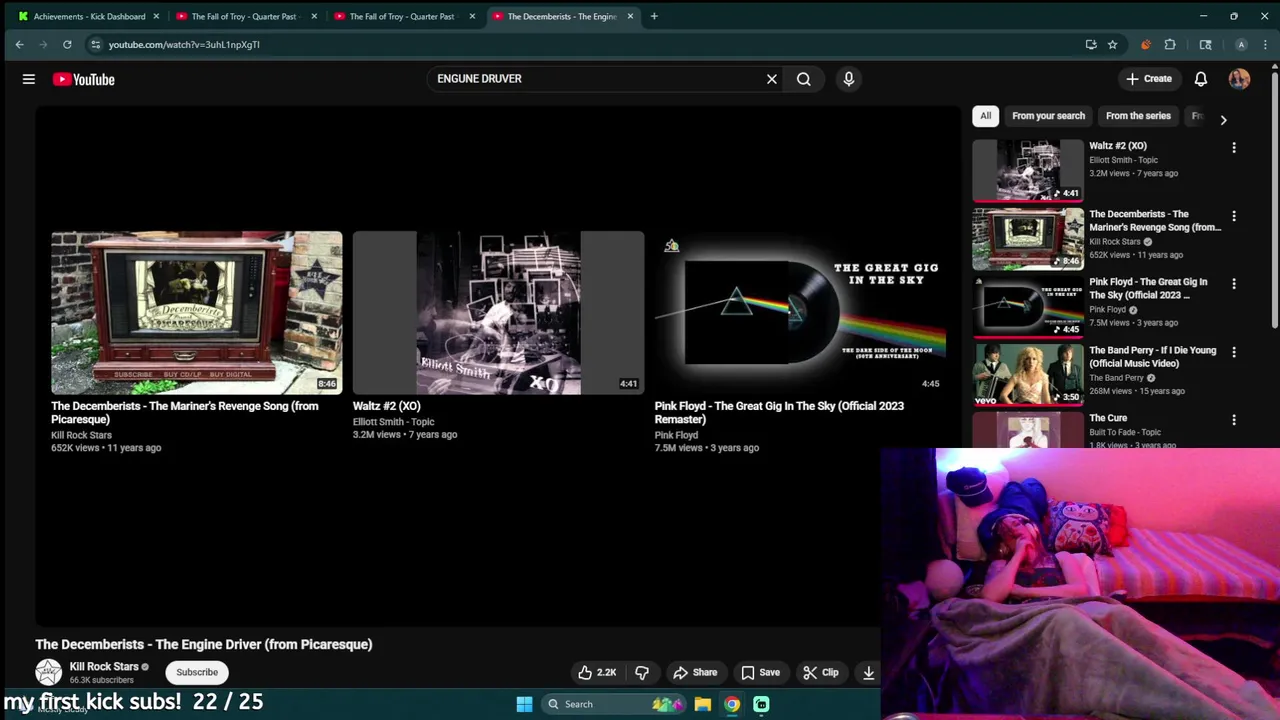Click the Windows taskbar Search box

(614, 704)
